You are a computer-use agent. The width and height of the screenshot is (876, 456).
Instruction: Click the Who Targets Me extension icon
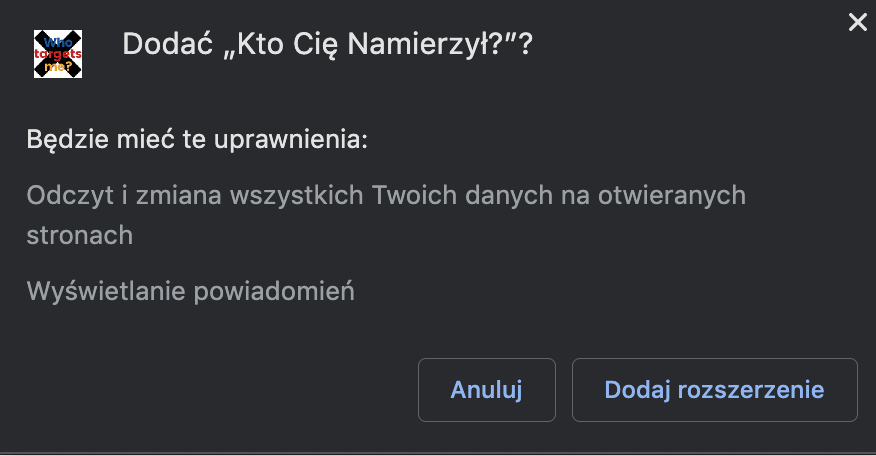click(58, 54)
